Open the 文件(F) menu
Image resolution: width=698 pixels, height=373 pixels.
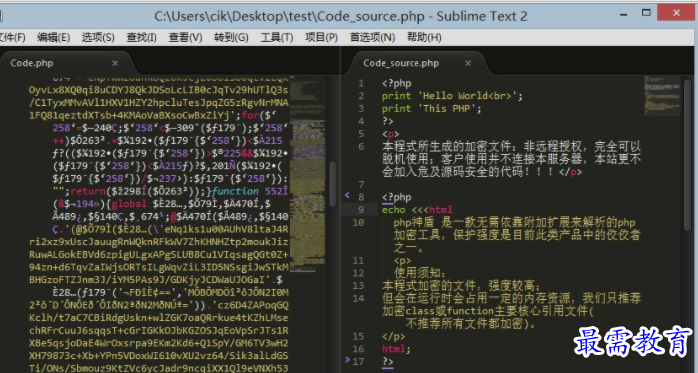(x=12, y=37)
